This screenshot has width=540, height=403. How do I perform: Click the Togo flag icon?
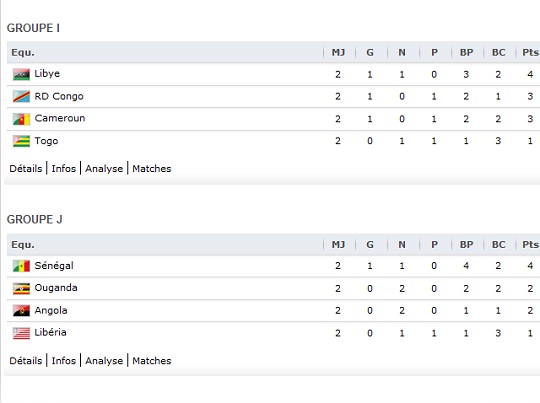21,141
